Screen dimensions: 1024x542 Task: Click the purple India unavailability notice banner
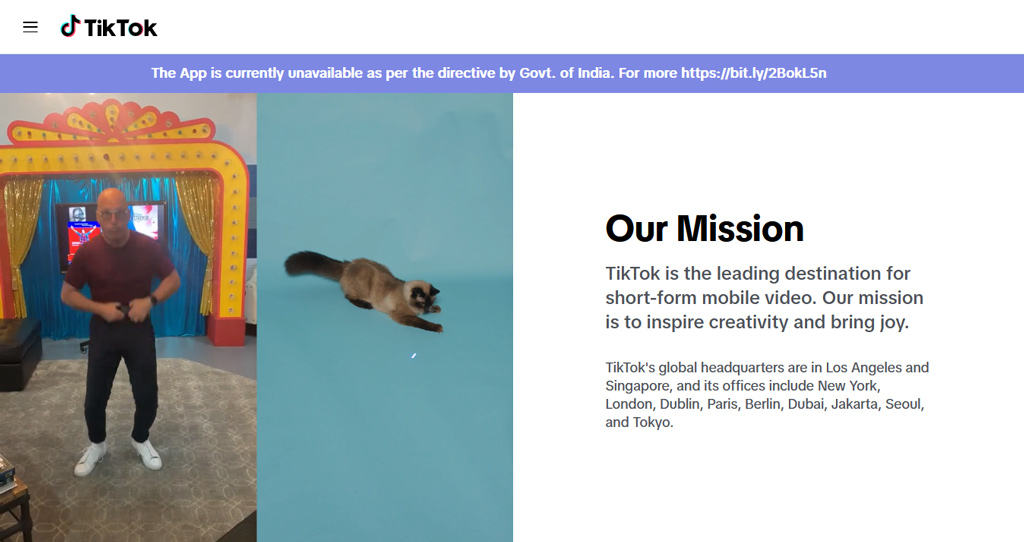pos(512,73)
